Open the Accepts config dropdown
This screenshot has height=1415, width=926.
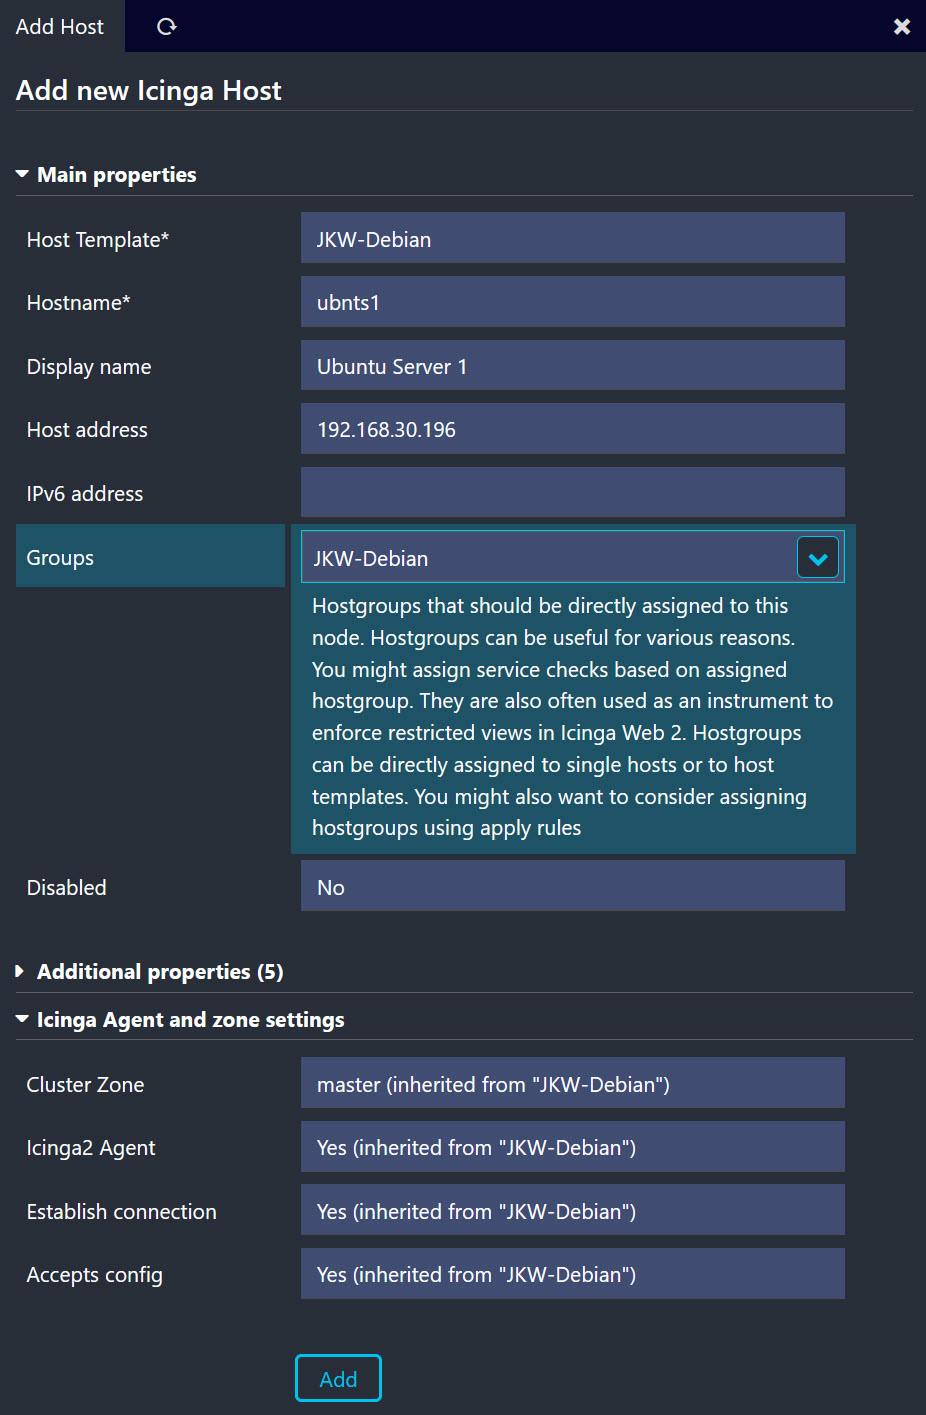point(572,1274)
